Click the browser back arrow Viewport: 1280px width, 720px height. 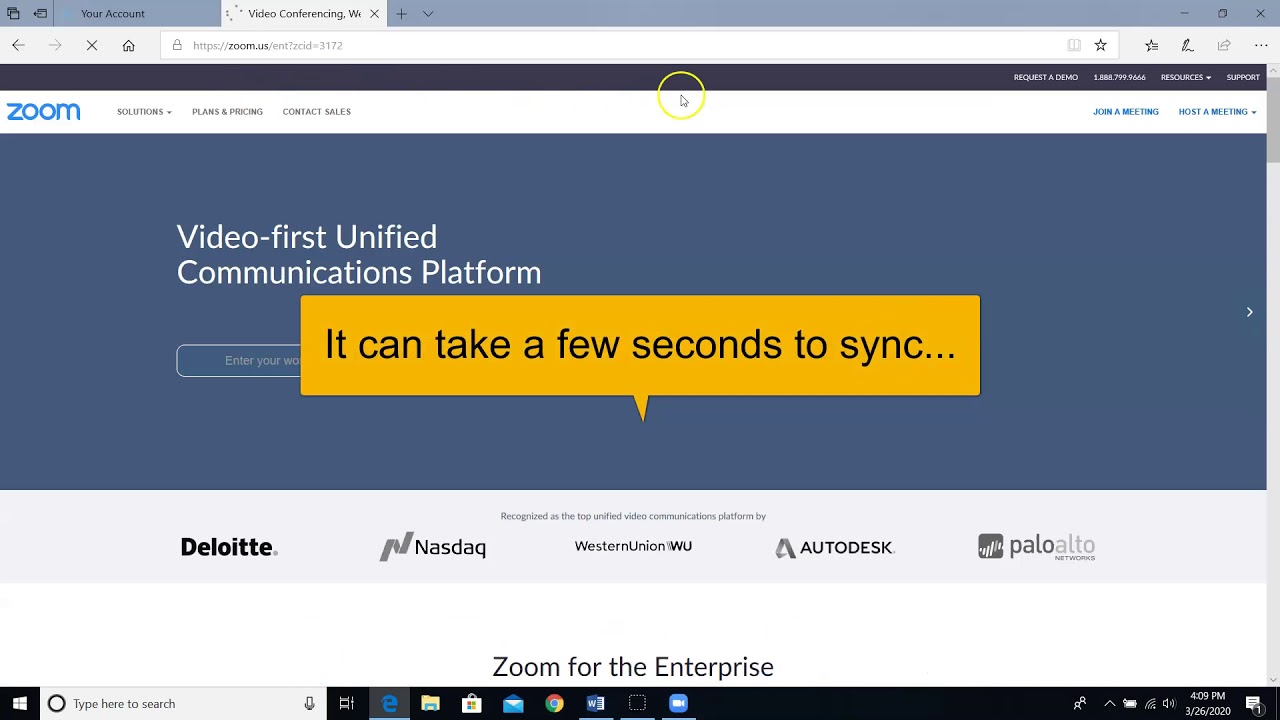coord(18,45)
